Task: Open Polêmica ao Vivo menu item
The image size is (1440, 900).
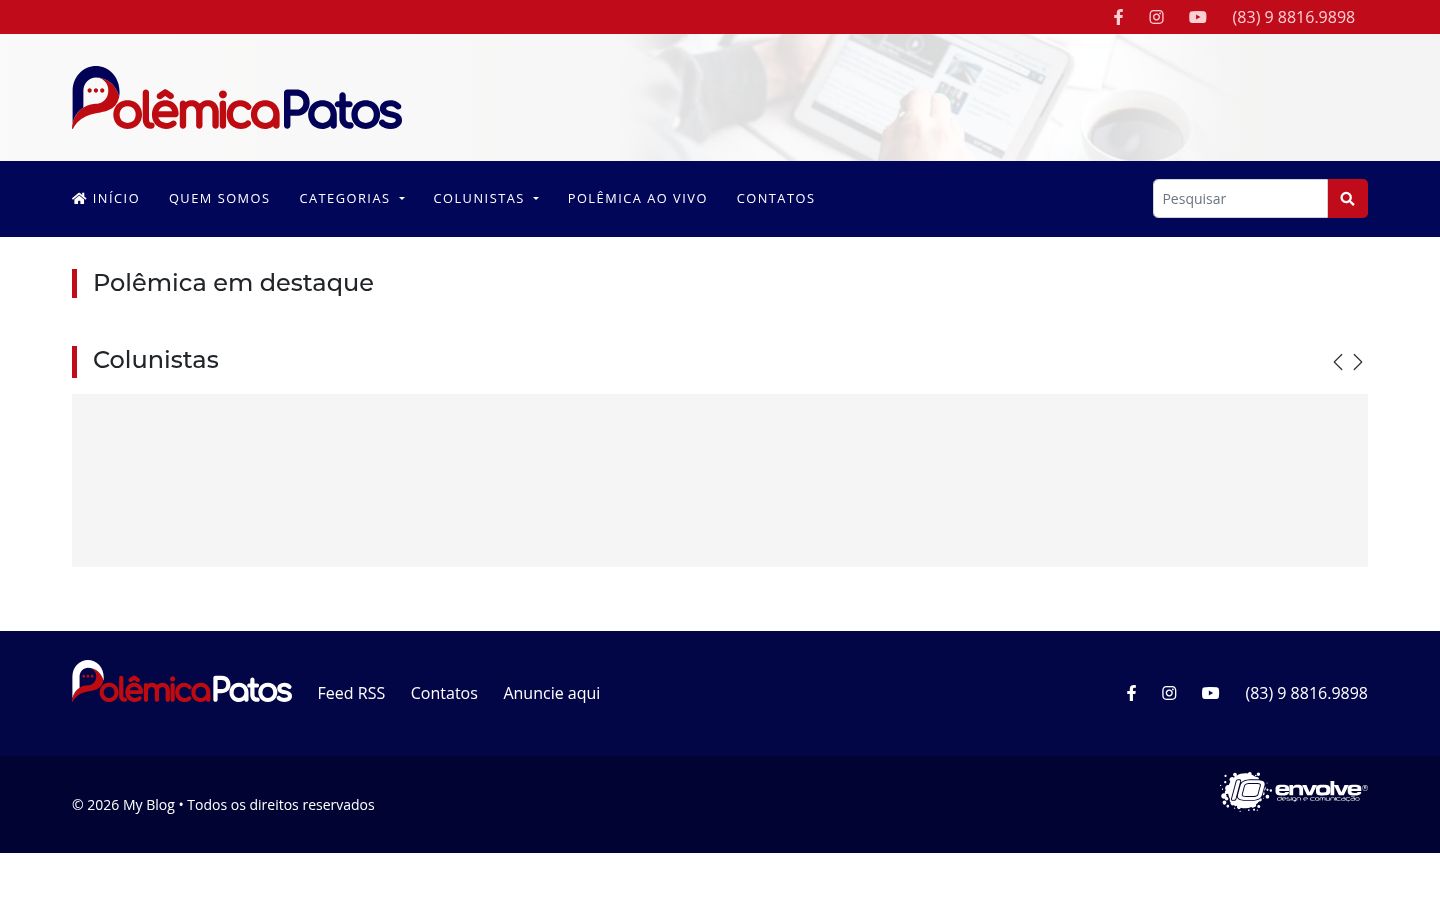Action: (x=637, y=198)
